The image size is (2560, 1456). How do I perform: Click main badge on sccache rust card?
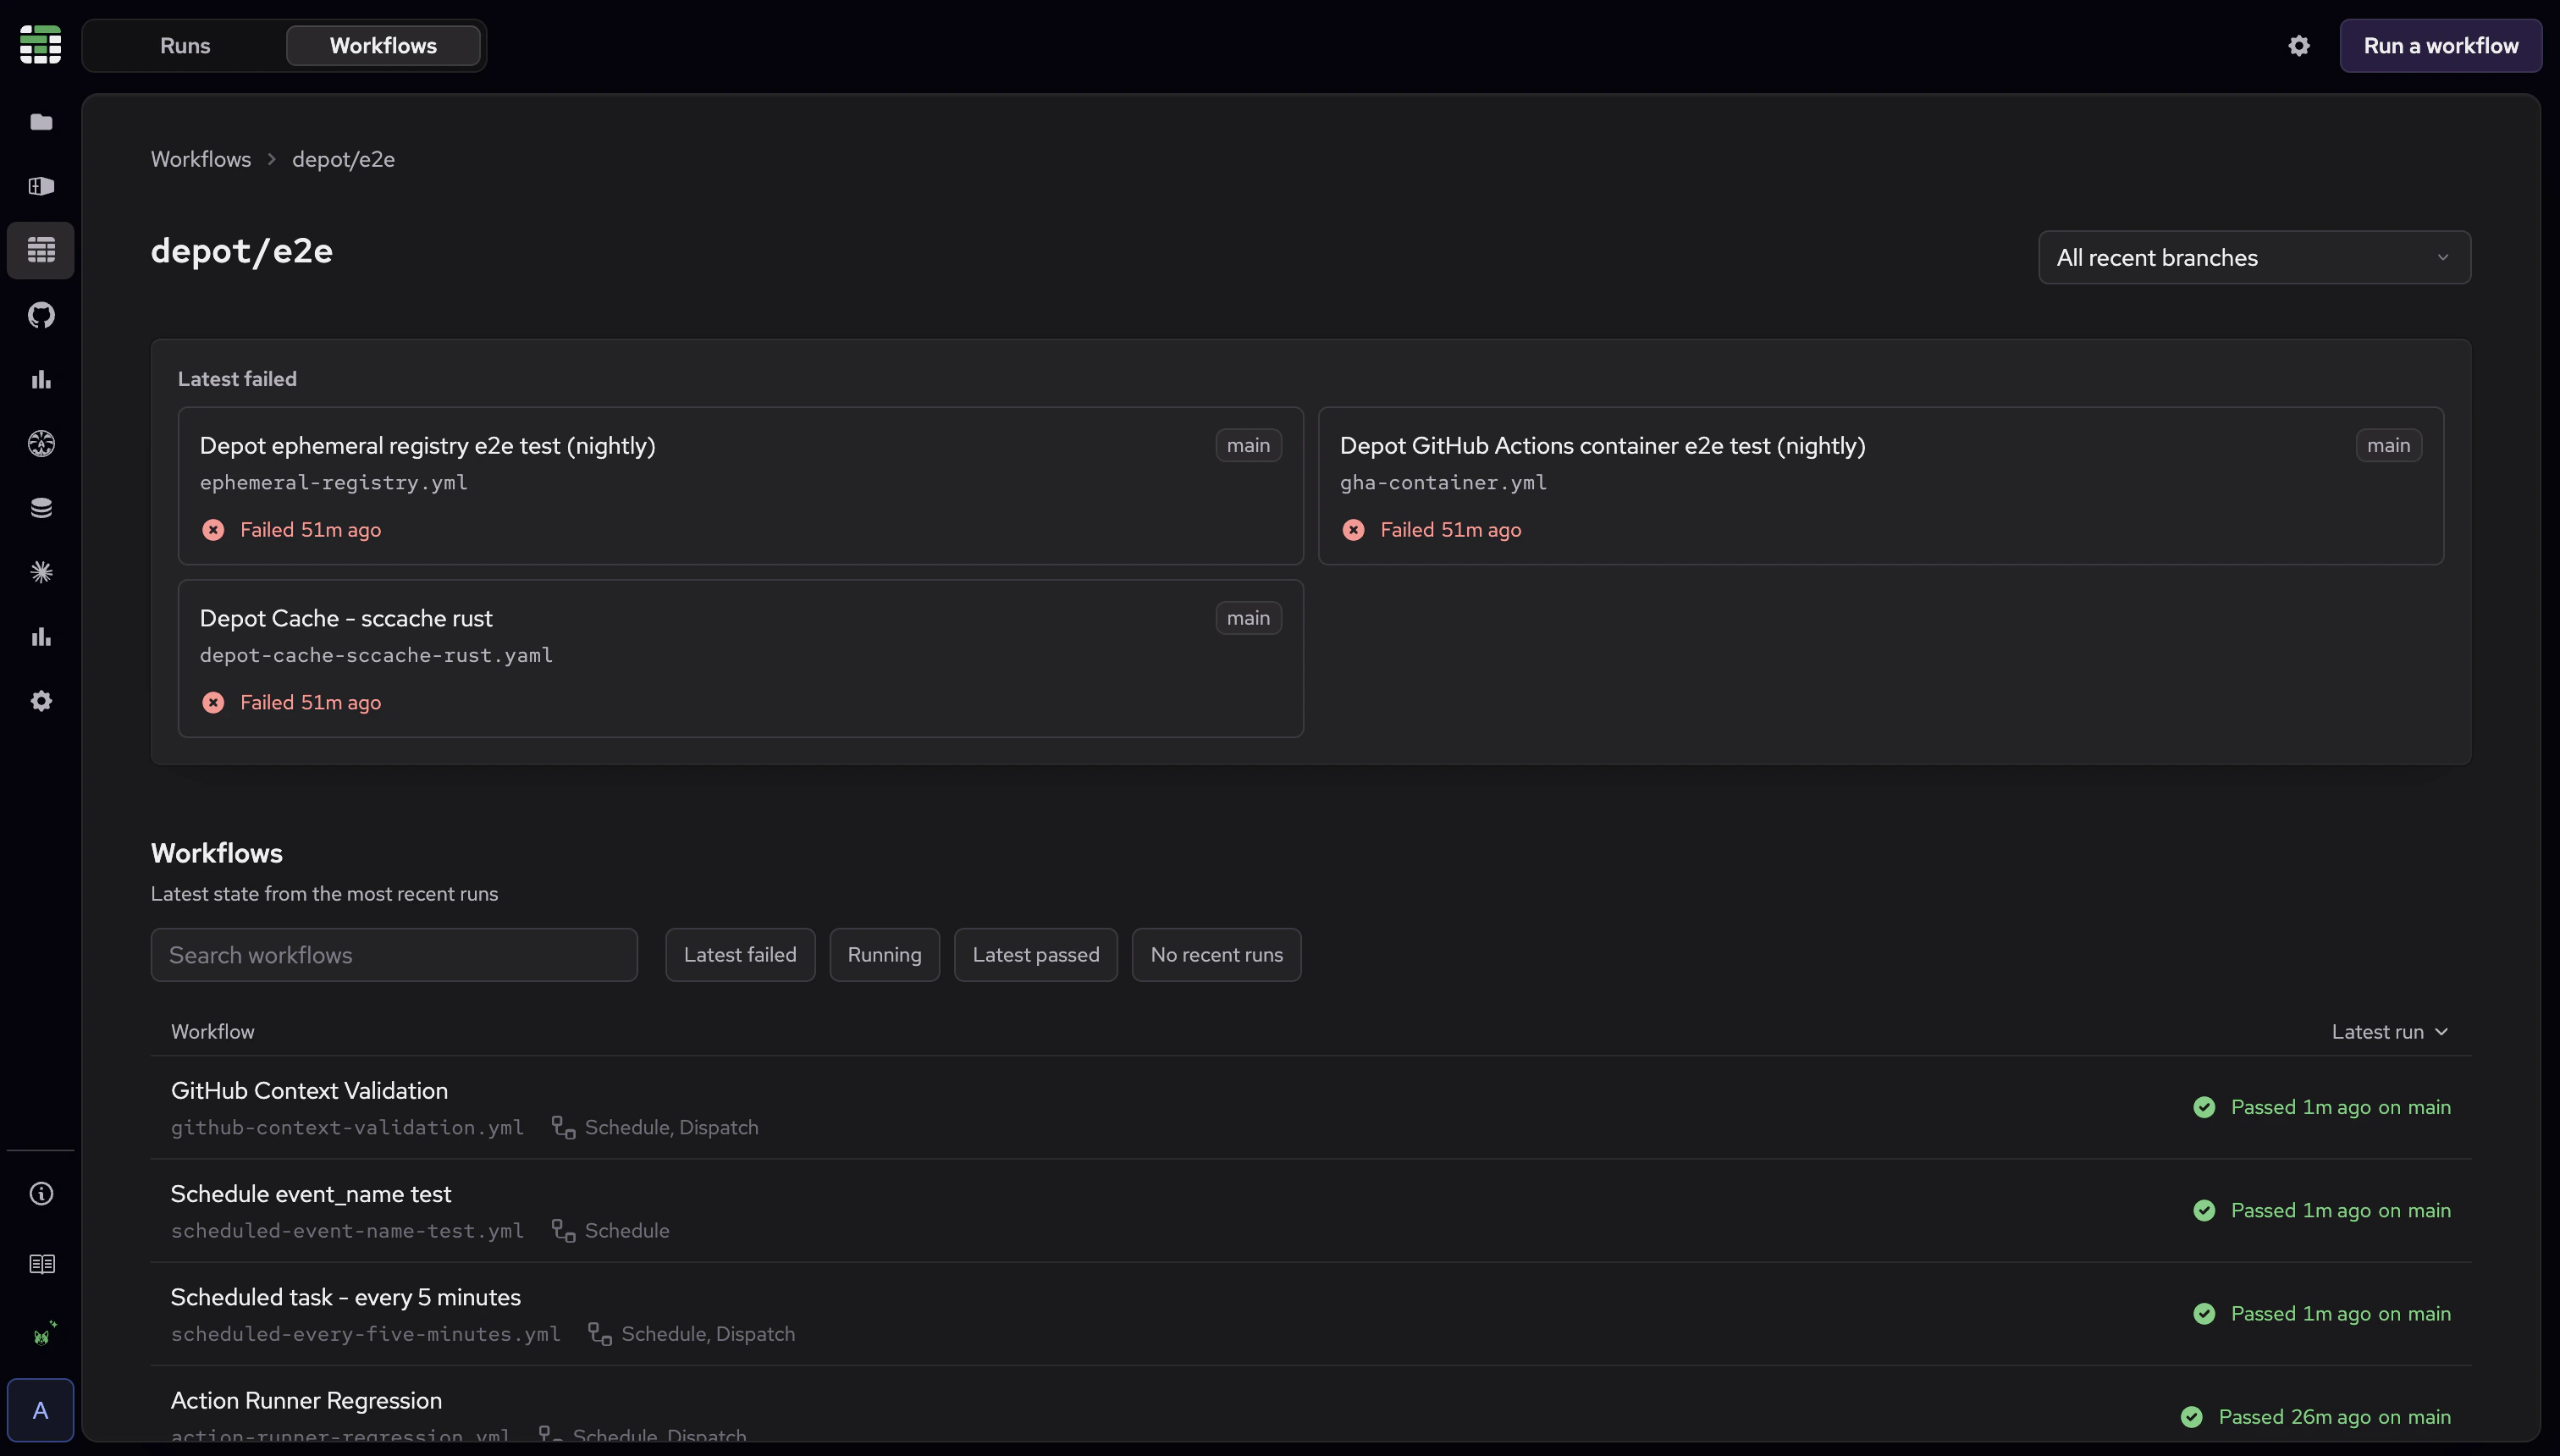(x=1248, y=618)
